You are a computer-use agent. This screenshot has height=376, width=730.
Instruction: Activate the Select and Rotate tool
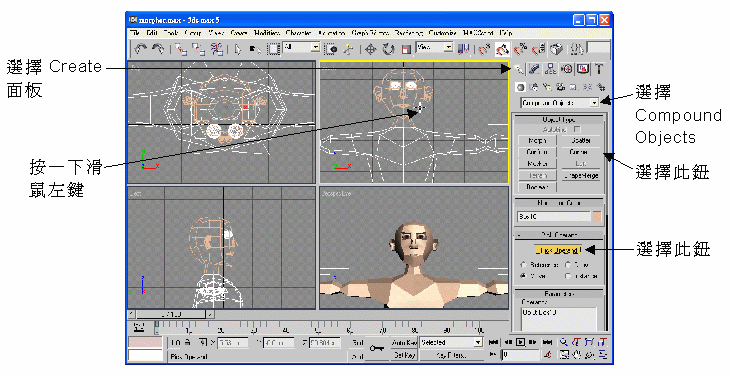tap(388, 49)
